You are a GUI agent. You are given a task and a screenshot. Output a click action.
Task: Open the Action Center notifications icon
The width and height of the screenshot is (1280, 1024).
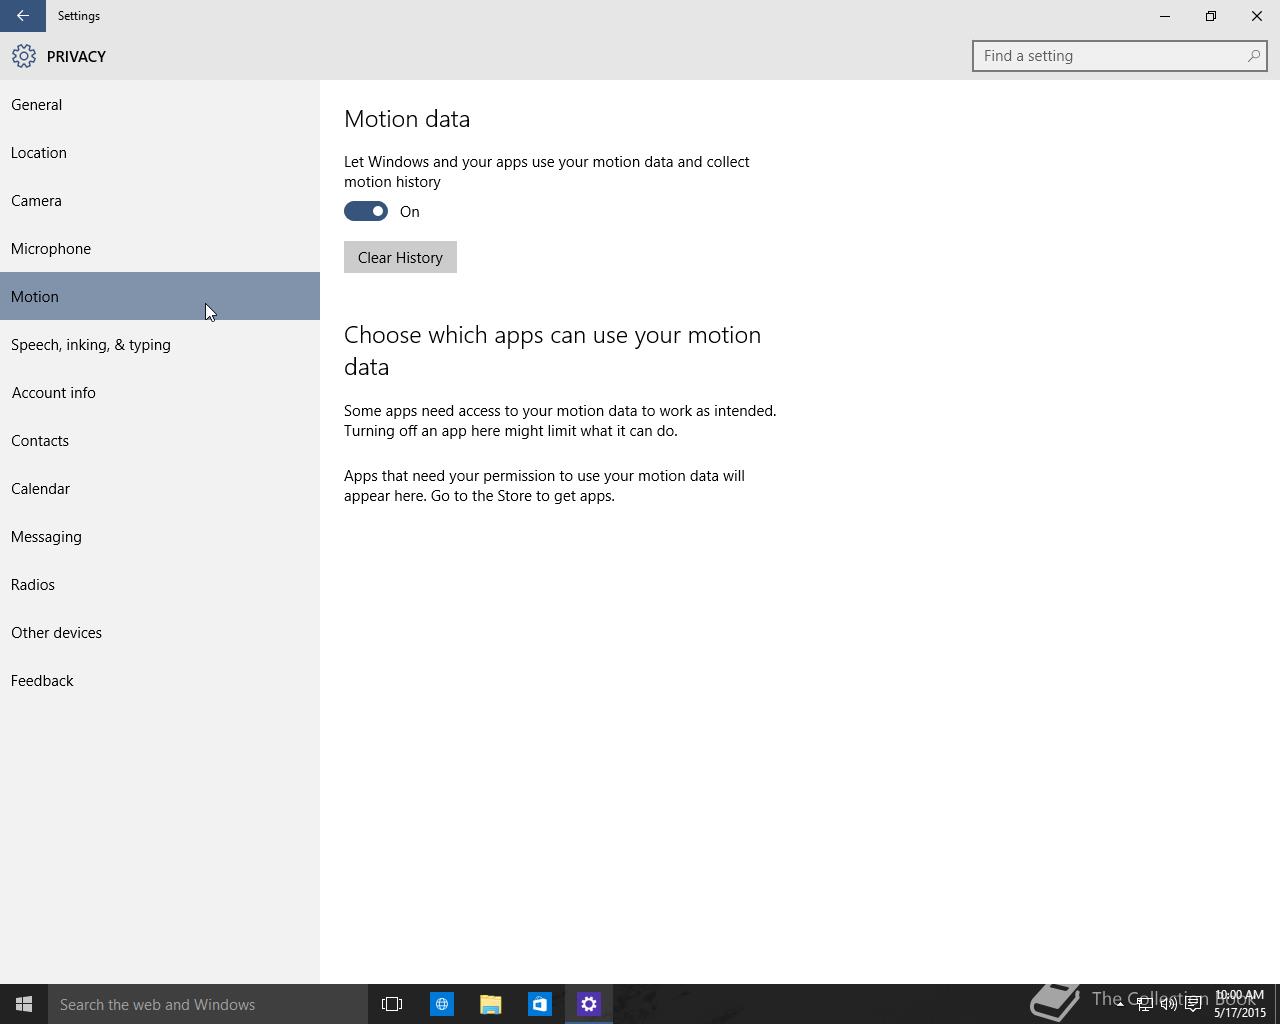coord(1193,1004)
